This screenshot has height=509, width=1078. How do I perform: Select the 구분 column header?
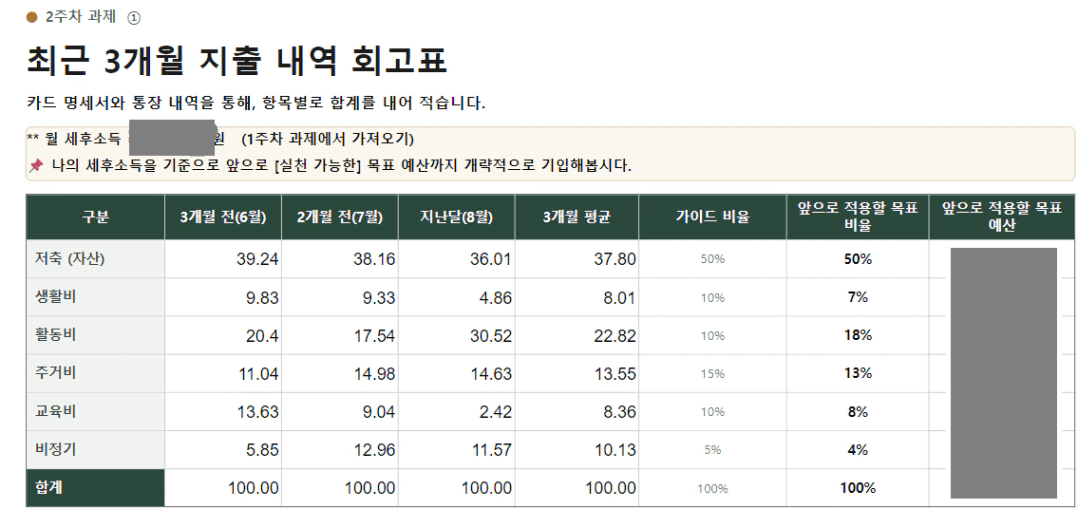pos(96,217)
